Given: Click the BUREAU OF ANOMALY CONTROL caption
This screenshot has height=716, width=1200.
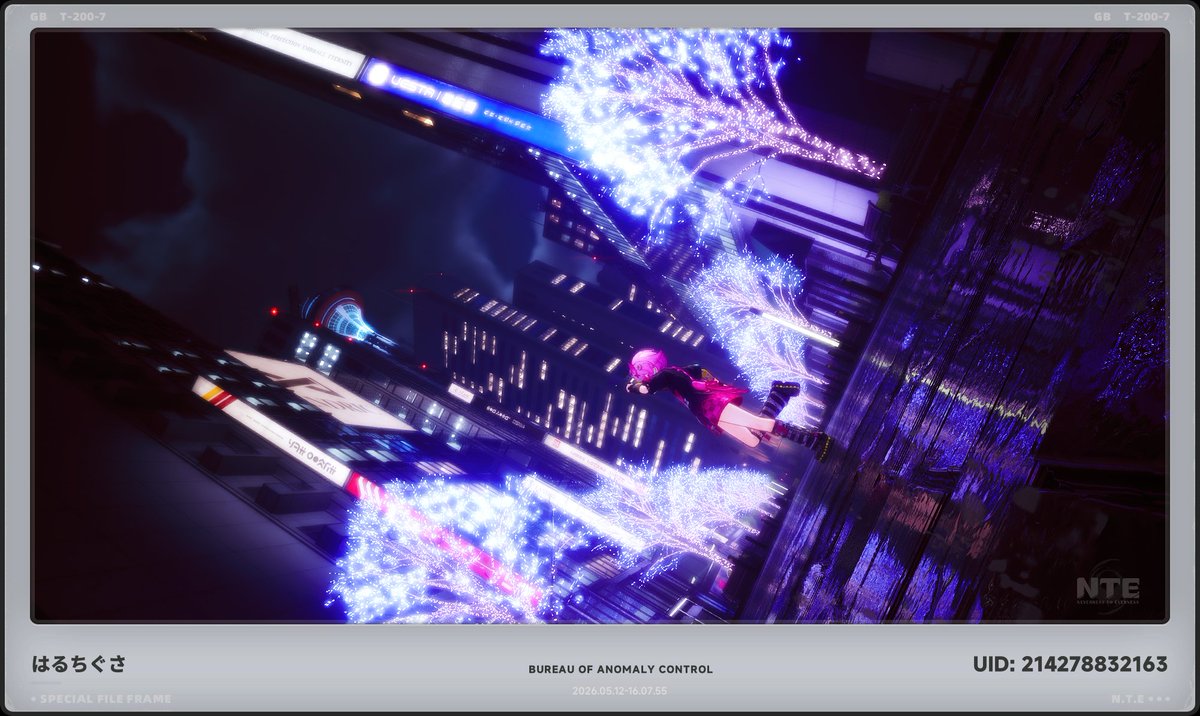Looking at the screenshot, I should click(621, 669).
